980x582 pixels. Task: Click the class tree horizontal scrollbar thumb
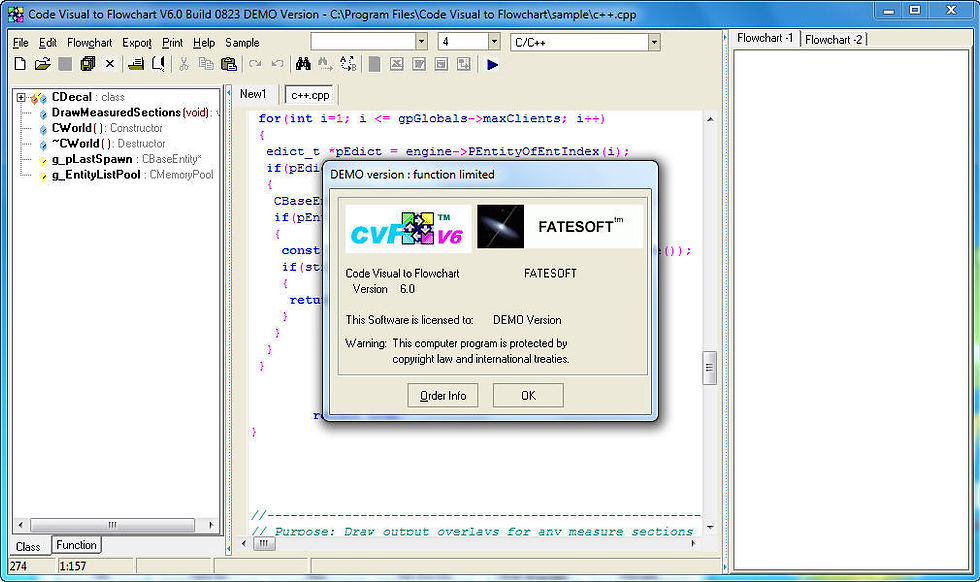tap(112, 525)
